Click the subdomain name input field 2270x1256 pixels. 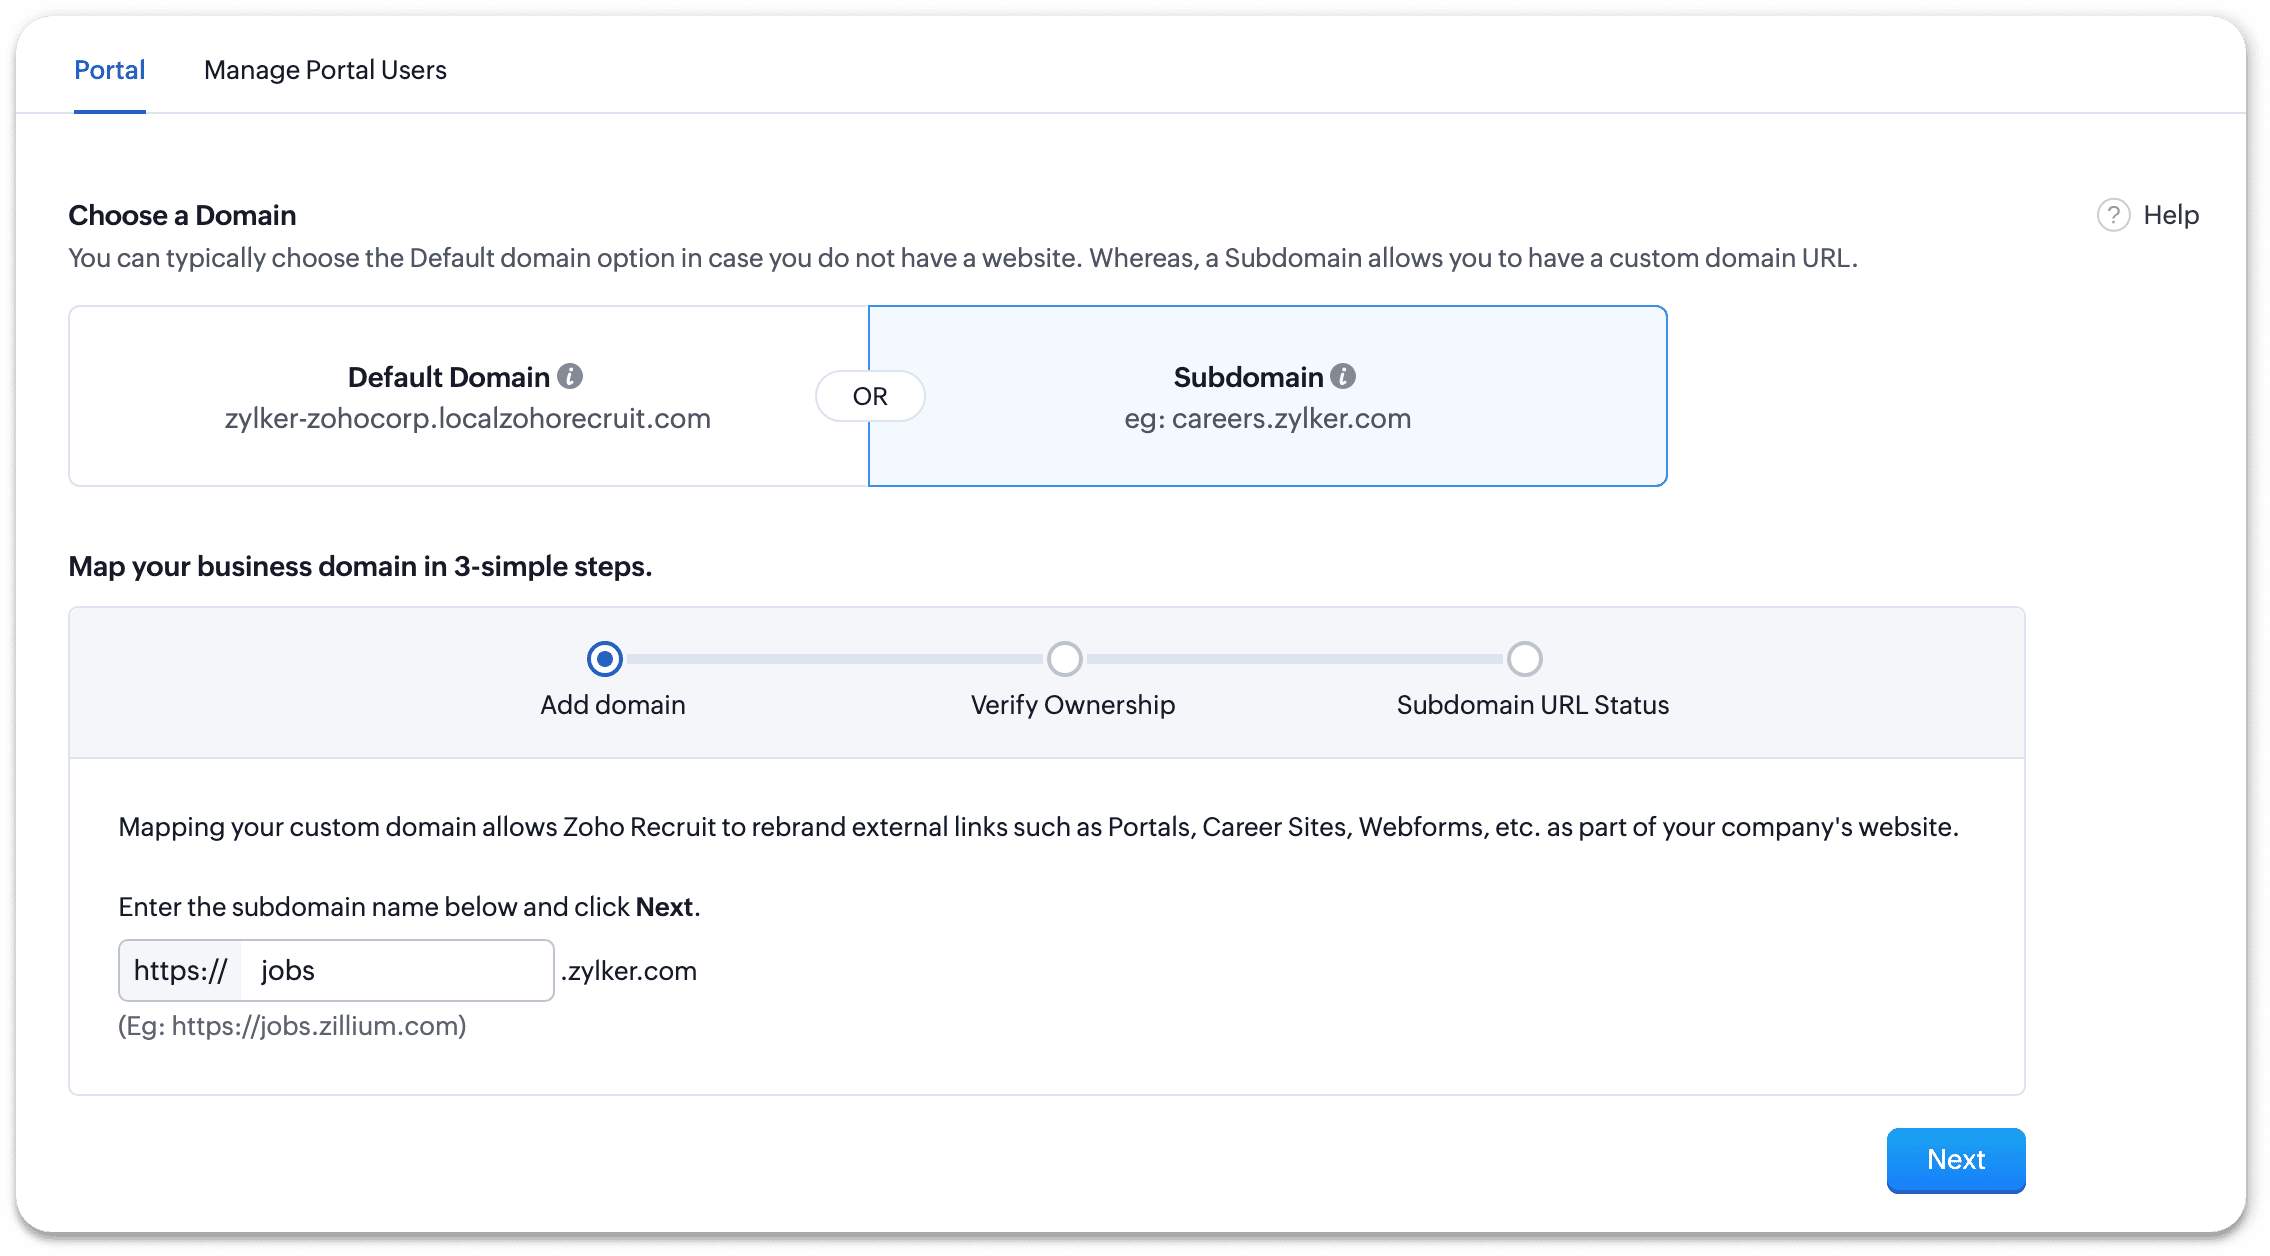click(x=396, y=970)
